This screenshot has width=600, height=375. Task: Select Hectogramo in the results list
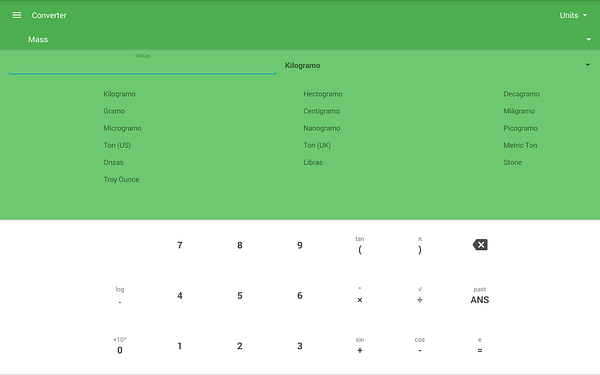click(x=323, y=94)
